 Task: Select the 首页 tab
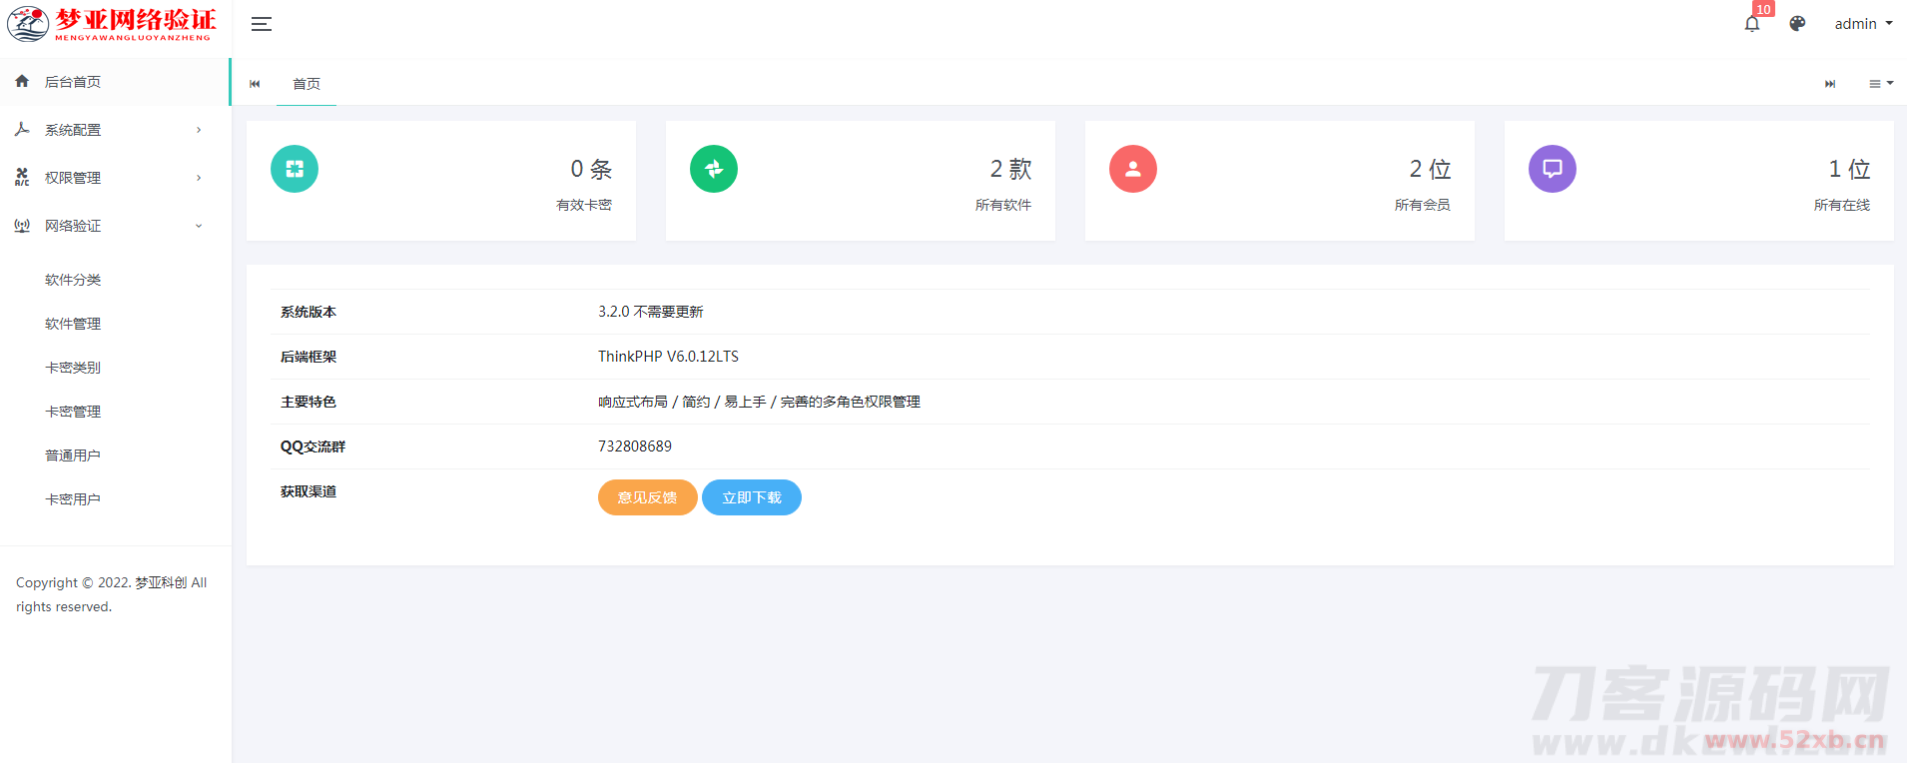pyautogui.click(x=306, y=84)
